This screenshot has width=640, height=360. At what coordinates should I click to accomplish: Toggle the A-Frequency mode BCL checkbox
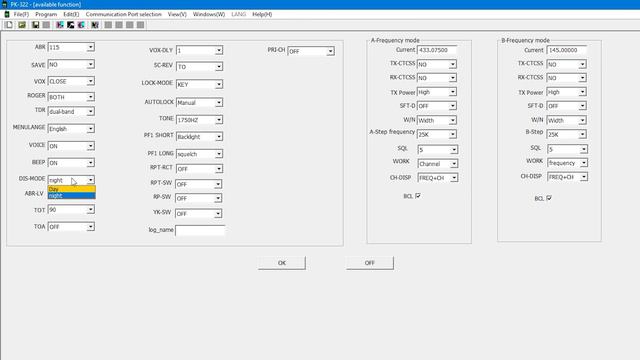(x=418, y=196)
